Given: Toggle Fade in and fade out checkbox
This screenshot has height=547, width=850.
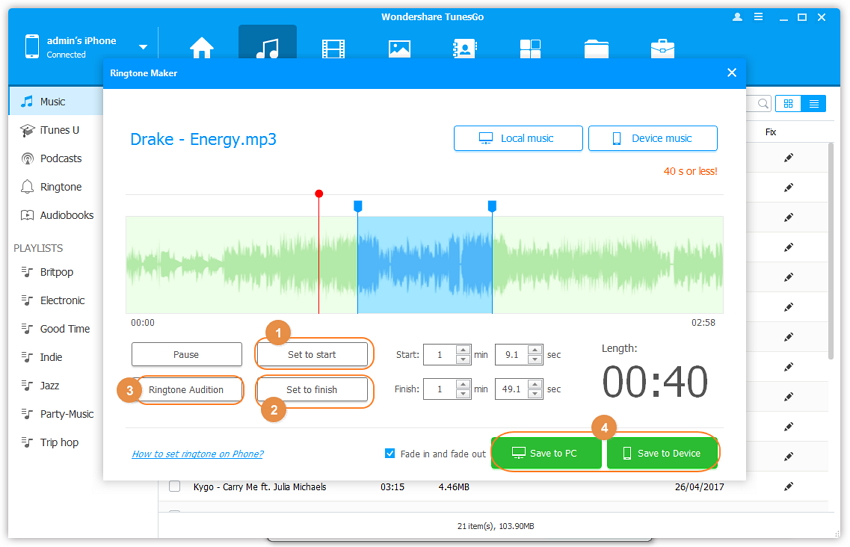Looking at the screenshot, I should pyautogui.click(x=390, y=453).
